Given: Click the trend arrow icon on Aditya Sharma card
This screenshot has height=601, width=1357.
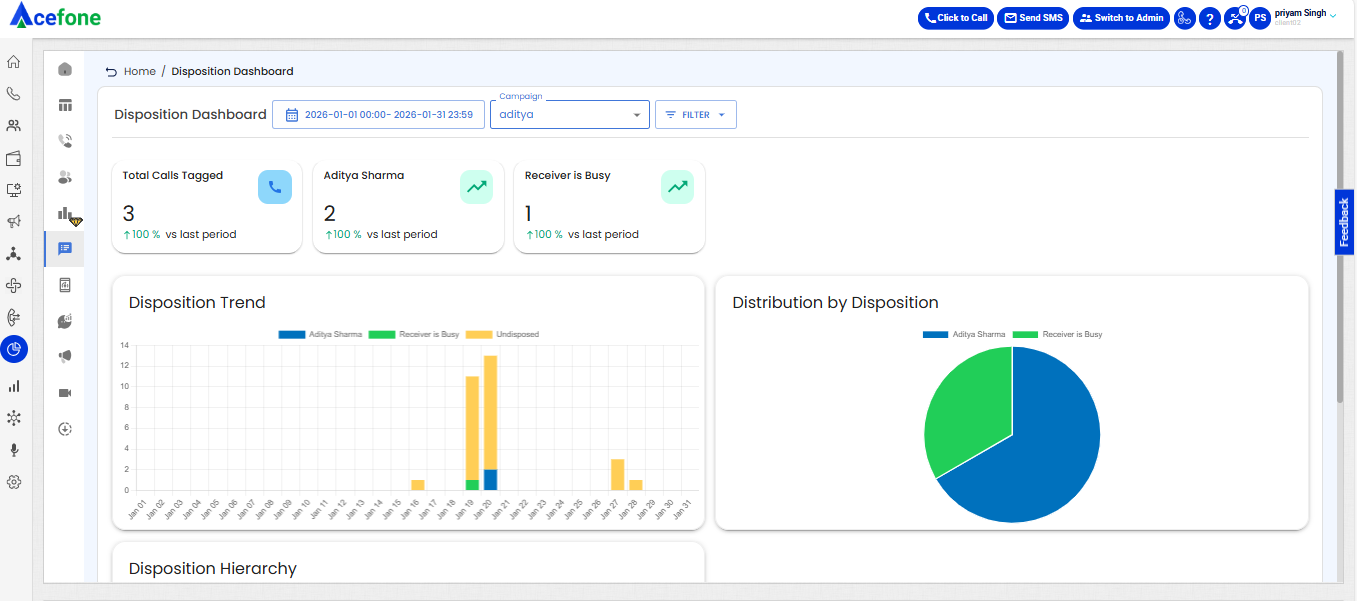Looking at the screenshot, I should [x=476, y=187].
